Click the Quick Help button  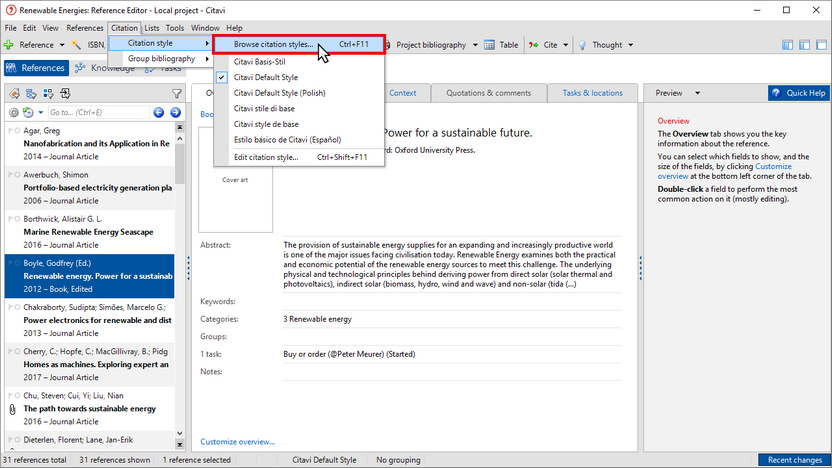799,93
